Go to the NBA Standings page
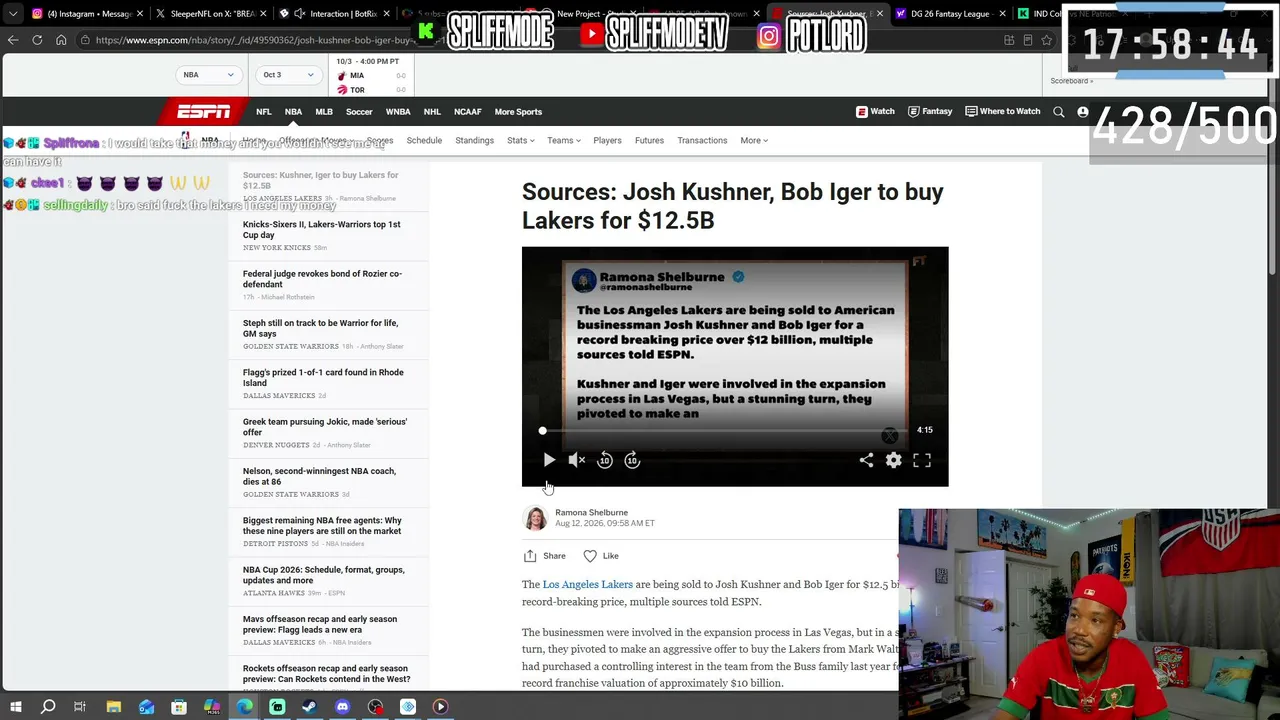 click(x=474, y=141)
